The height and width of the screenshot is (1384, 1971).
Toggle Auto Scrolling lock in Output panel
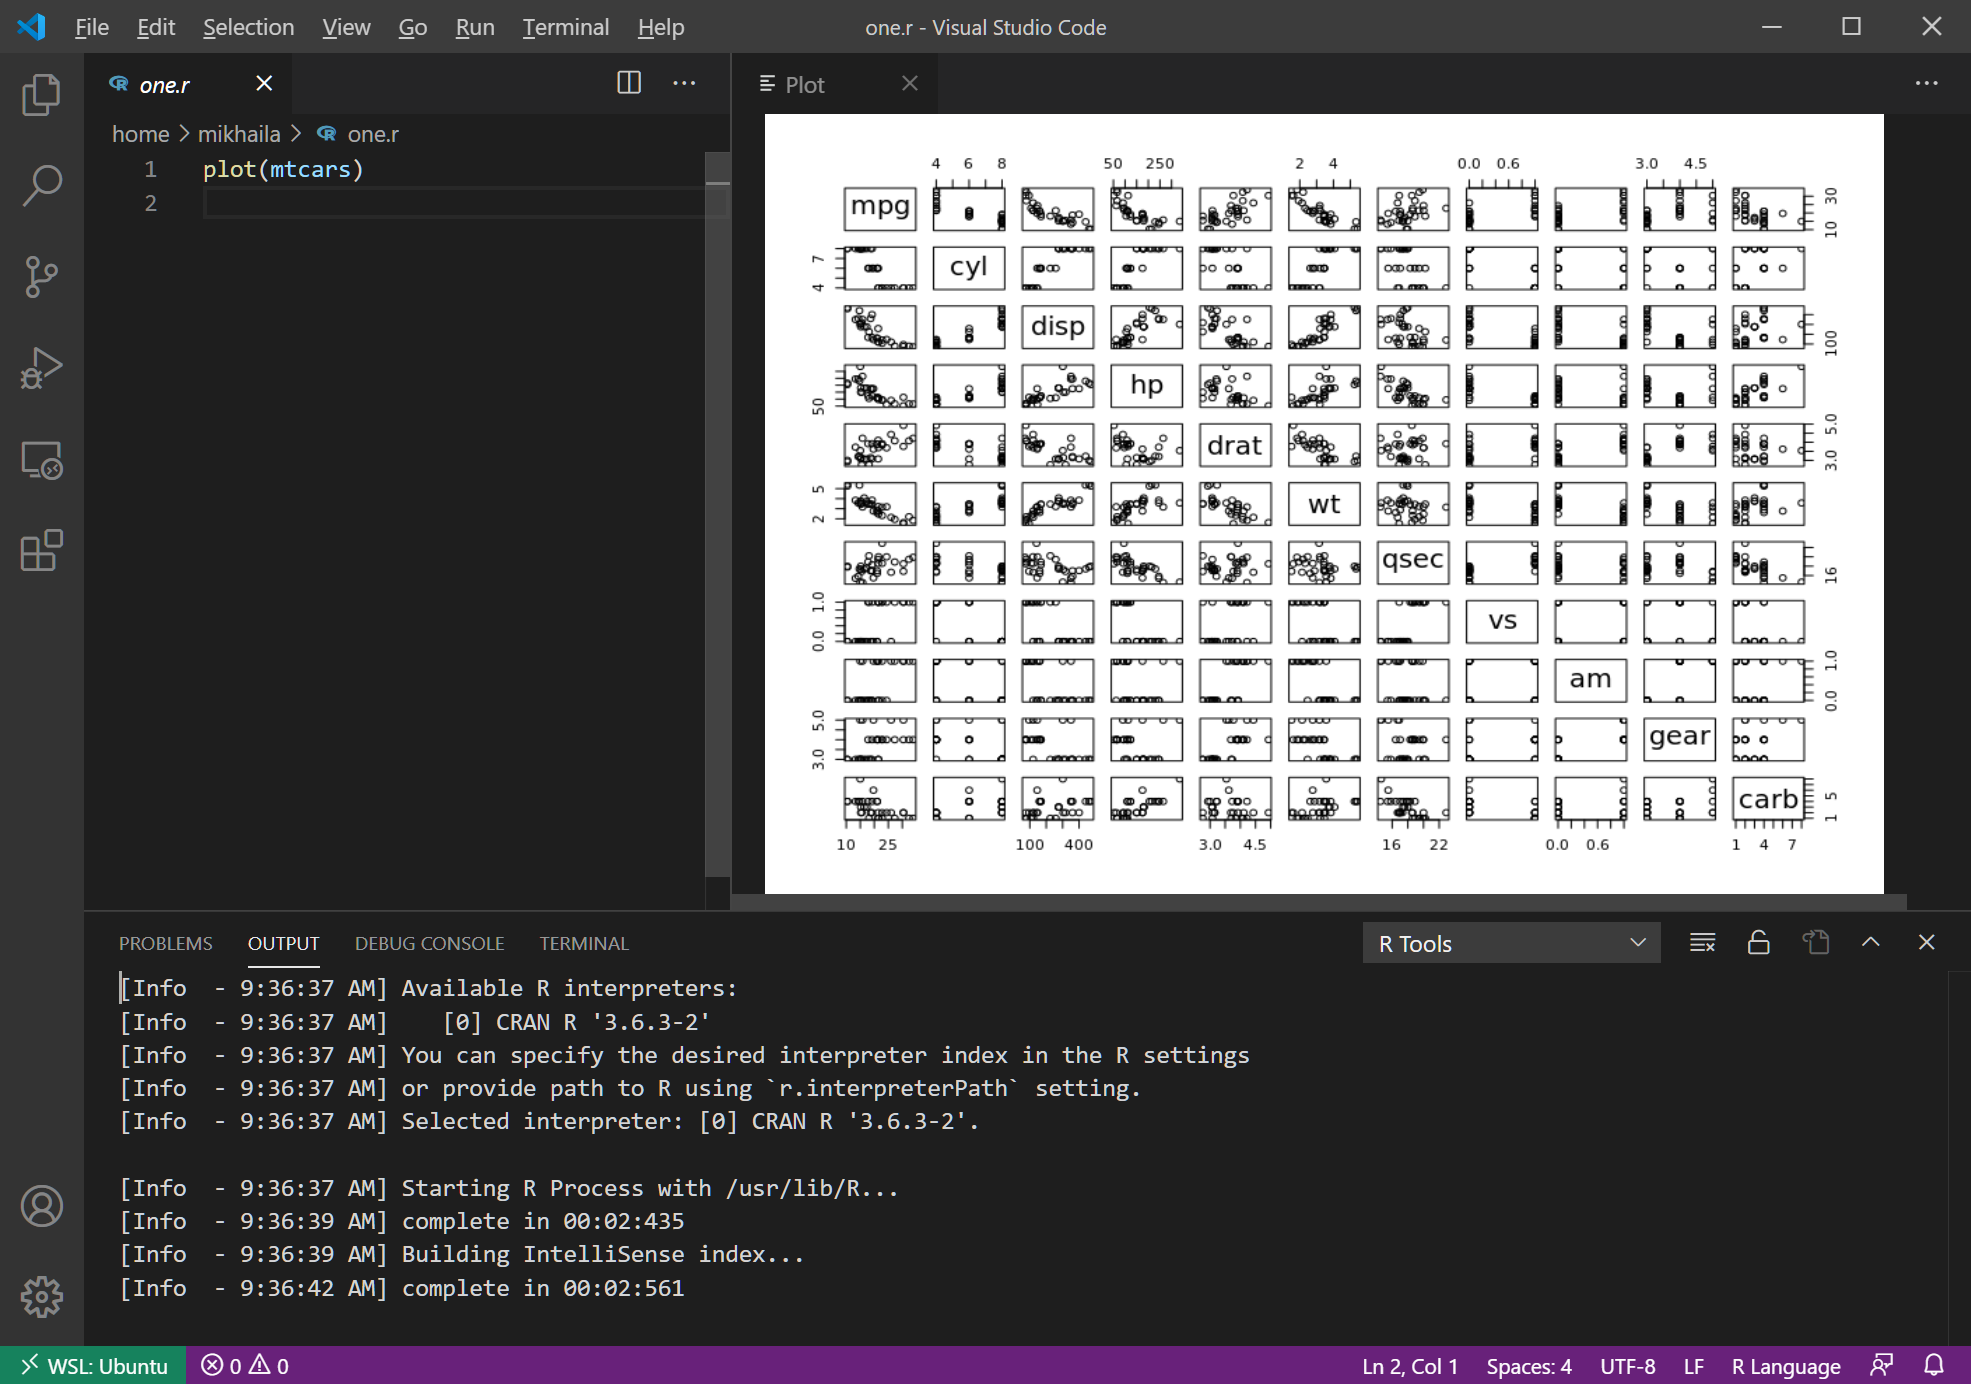click(x=1759, y=942)
